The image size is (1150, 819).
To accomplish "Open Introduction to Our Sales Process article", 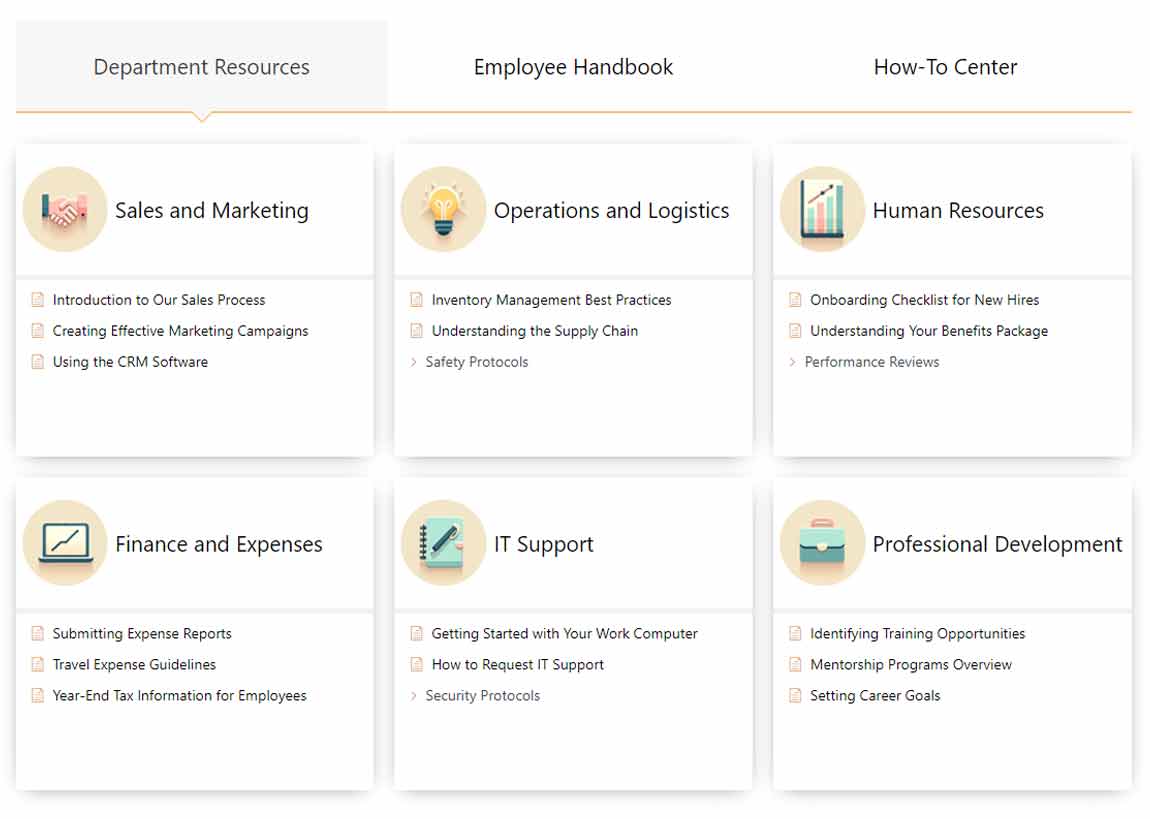I will tap(159, 300).
